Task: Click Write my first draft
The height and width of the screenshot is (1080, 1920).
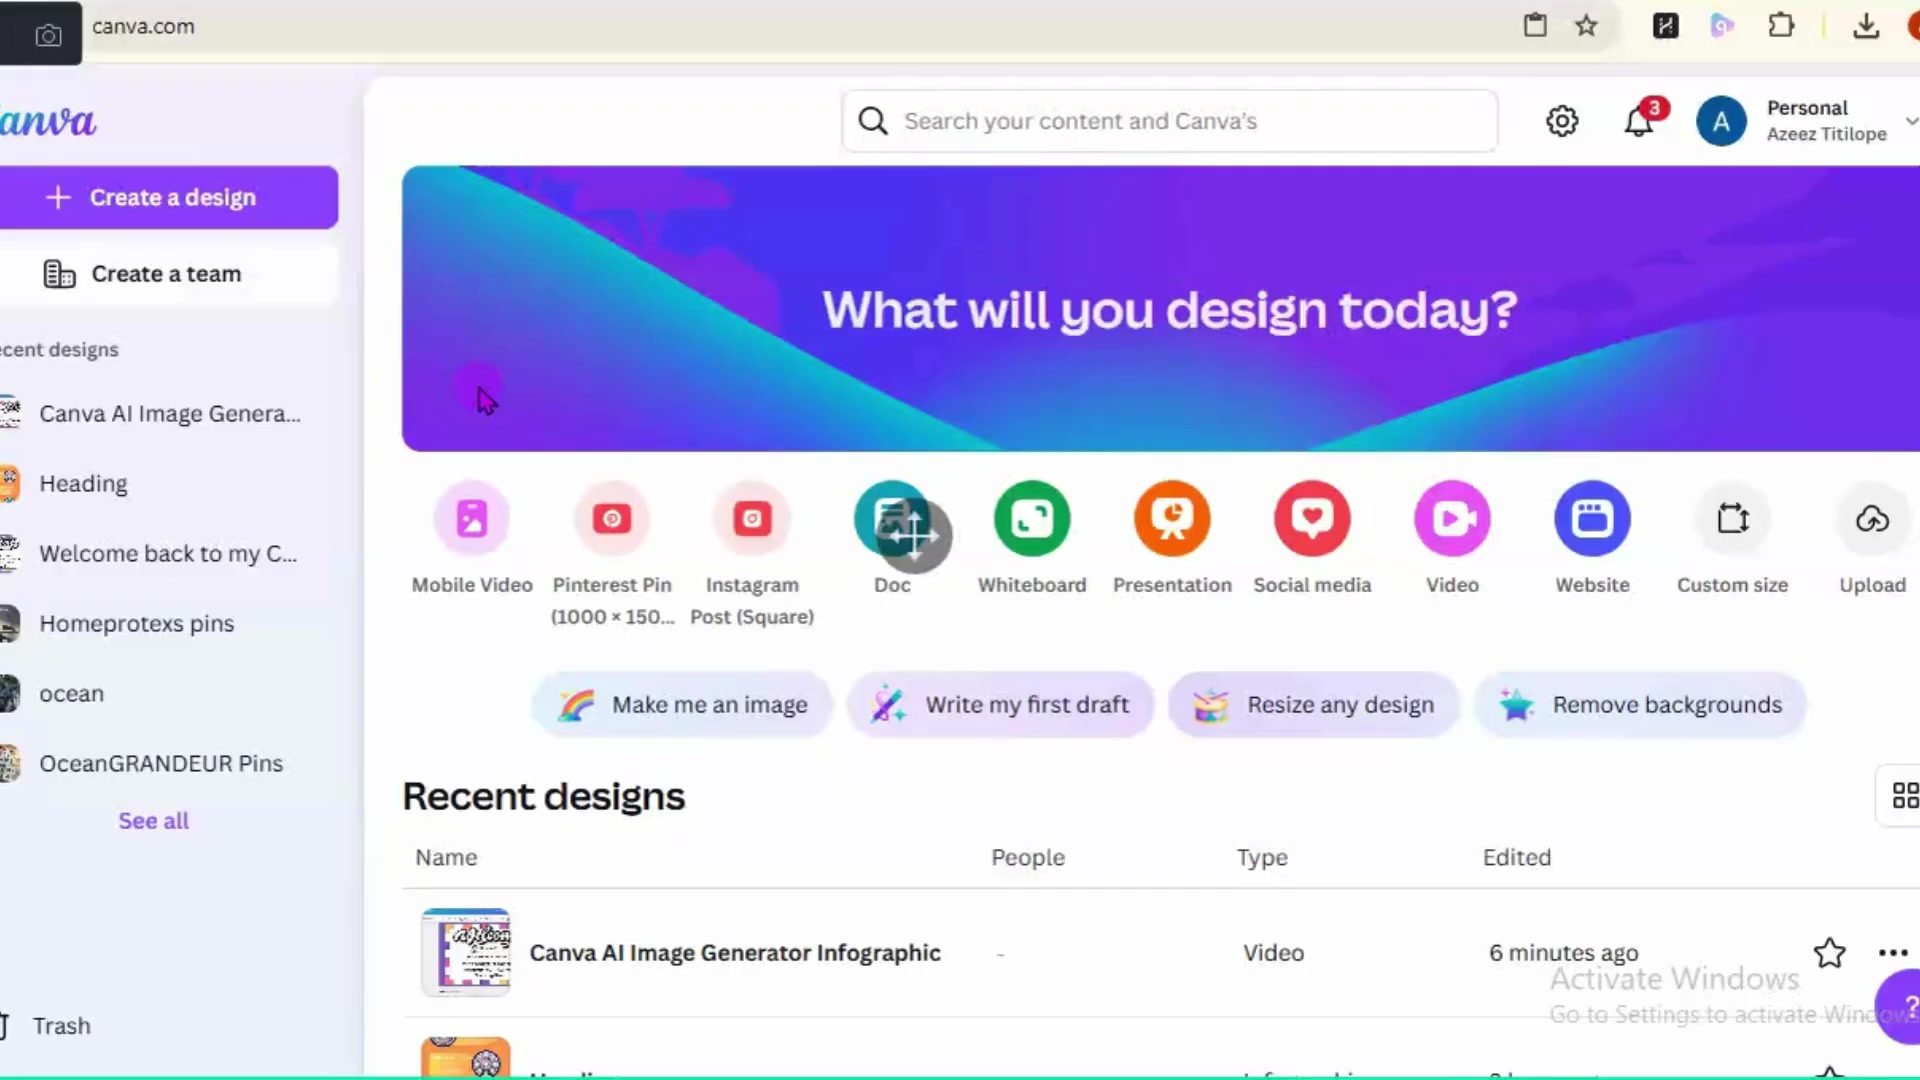Action: (x=1000, y=705)
